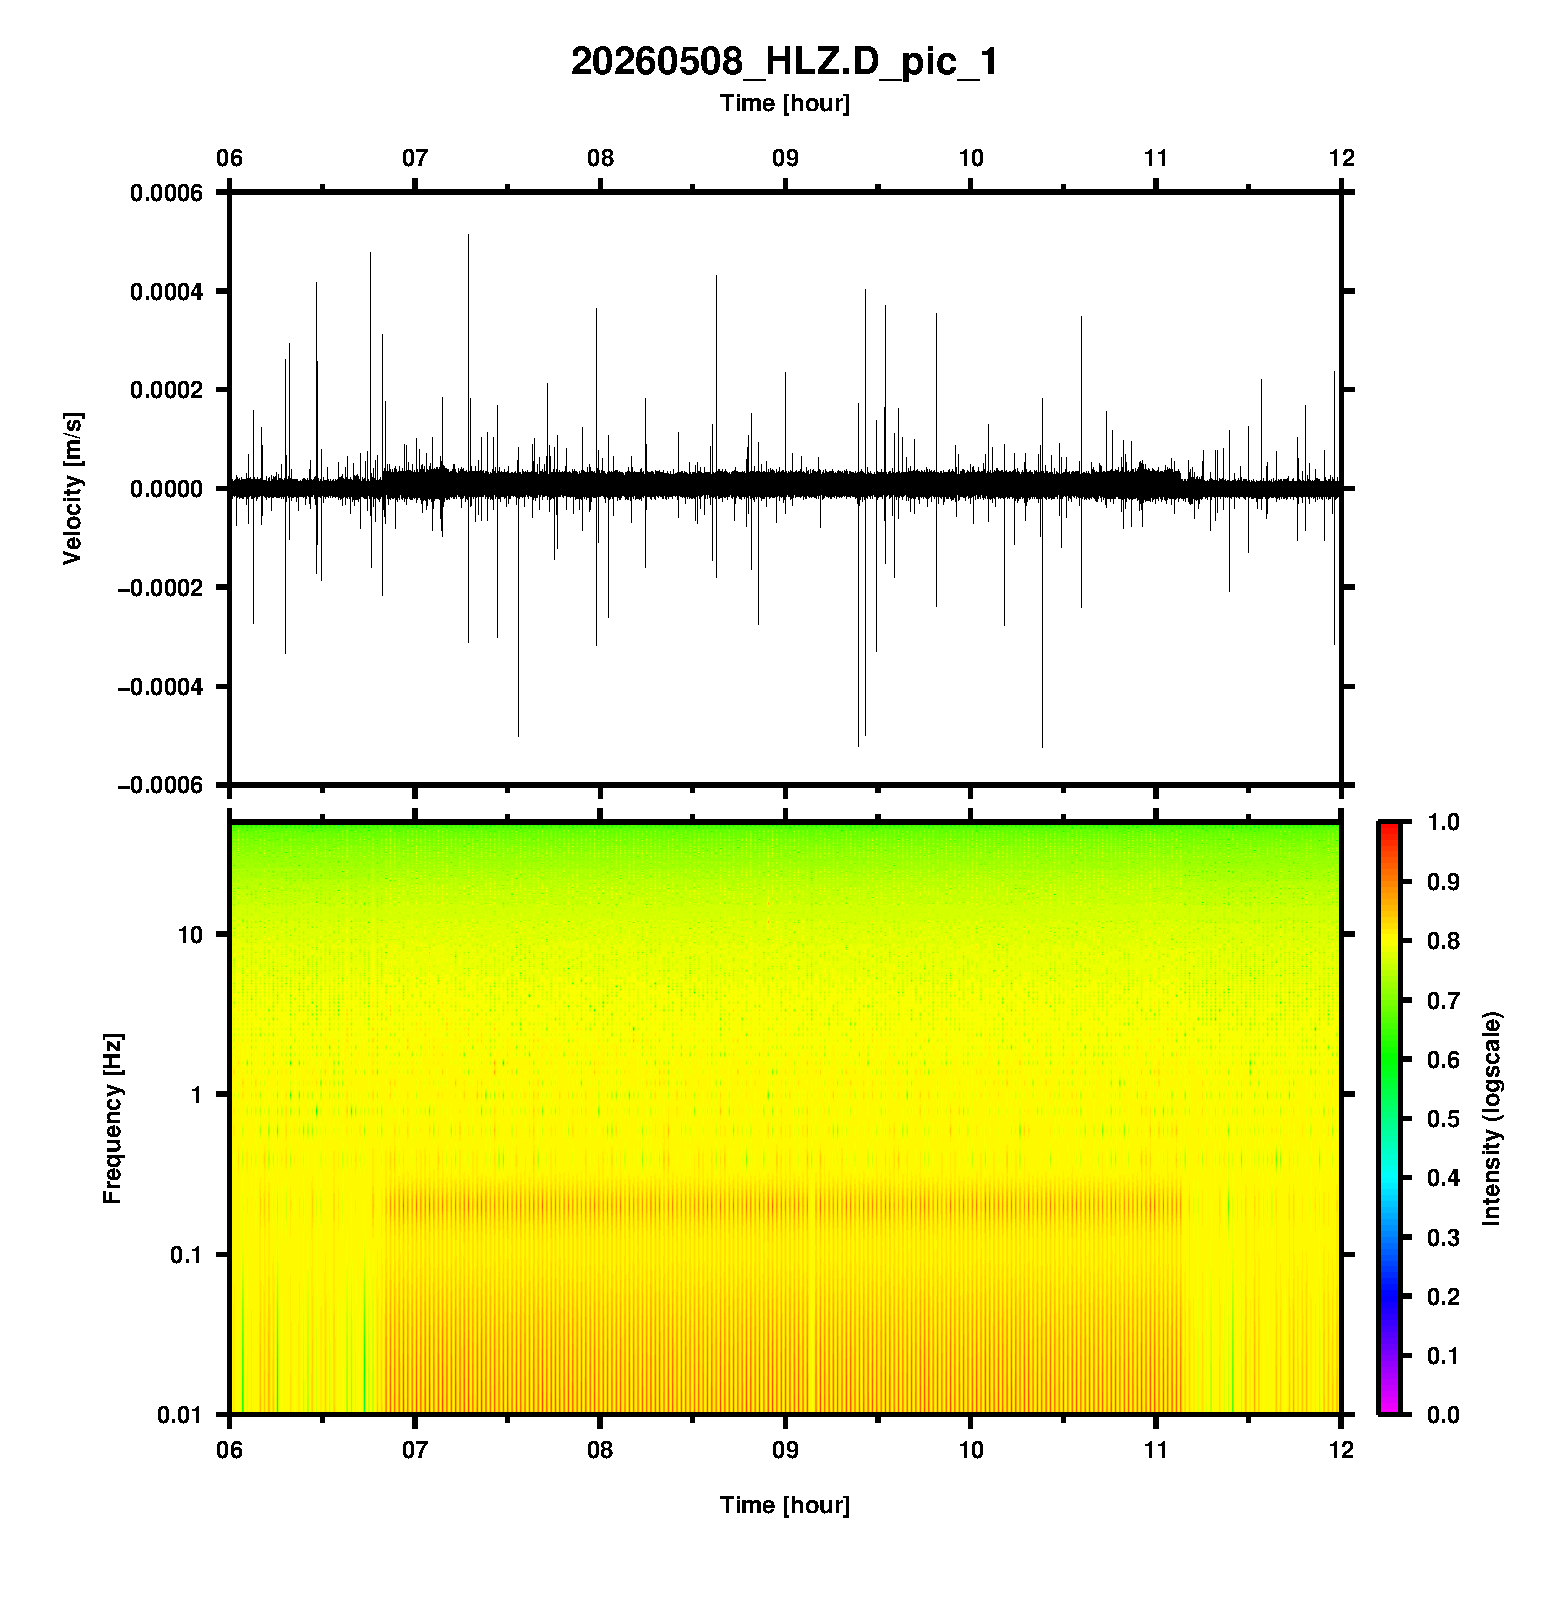Click the red top of the colorbar

point(1389,832)
